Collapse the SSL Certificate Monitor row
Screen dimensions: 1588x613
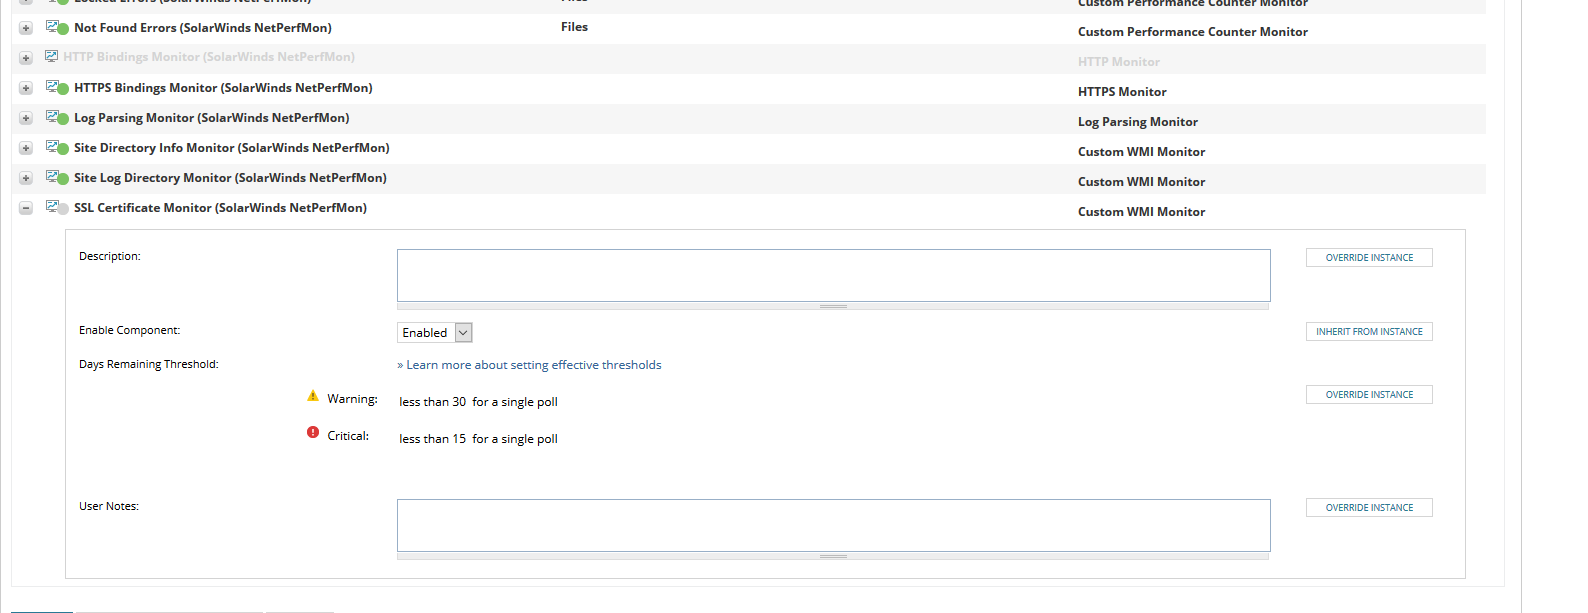point(26,208)
